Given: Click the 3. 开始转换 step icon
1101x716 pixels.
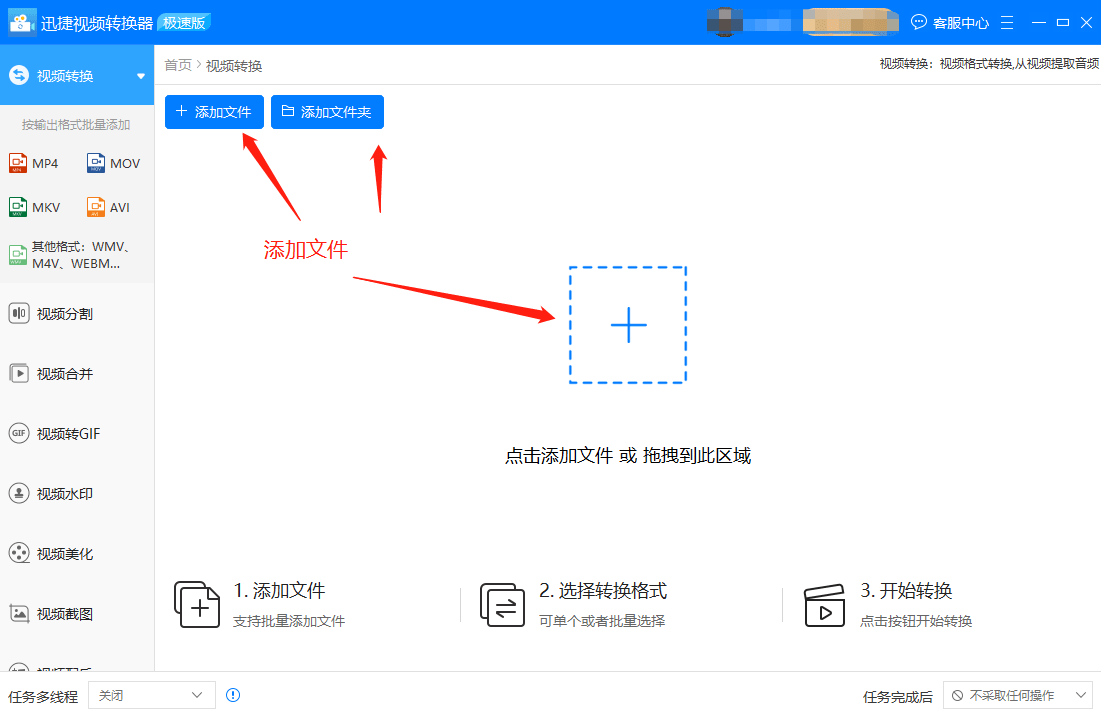Looking at the screenshot, I should (824, 605).
